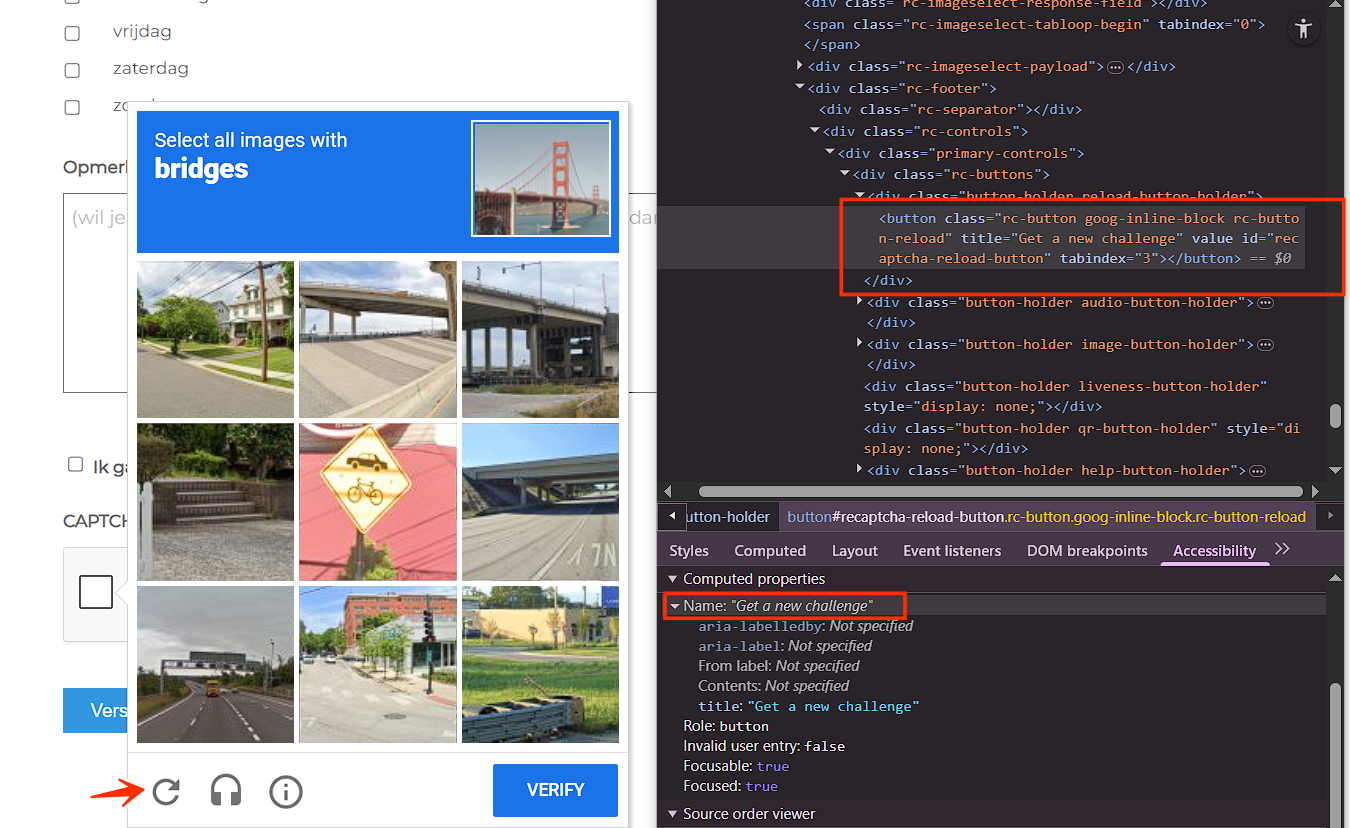This screenshot has width=1350, height=828.
Task: Click ellipsis beside audio-button-holder div
Action: point(1265,302)
